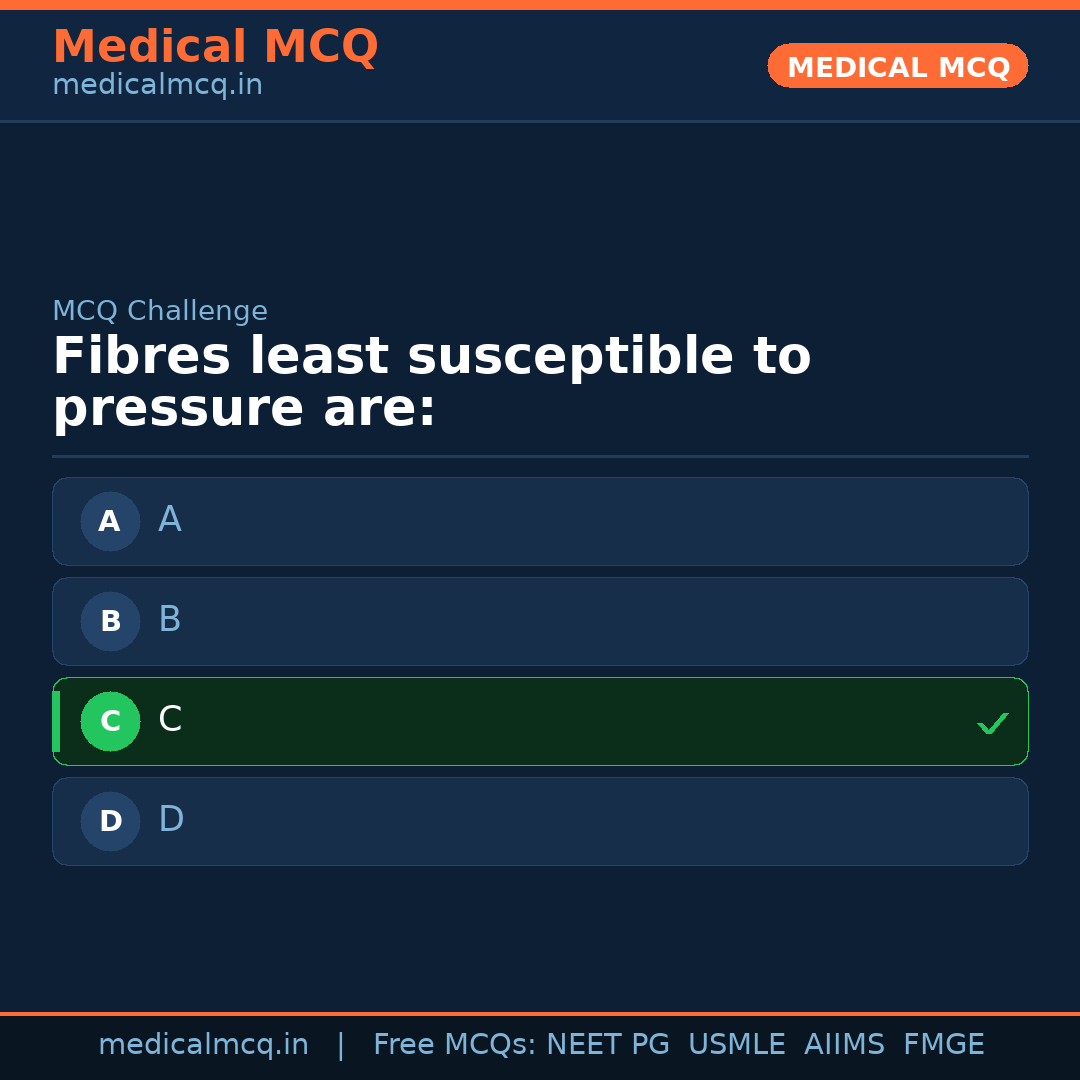The height and width of the screenshot is (1080, 1080).
Task: Click the light-blue answer text of option D
Action: pos(171,820)
